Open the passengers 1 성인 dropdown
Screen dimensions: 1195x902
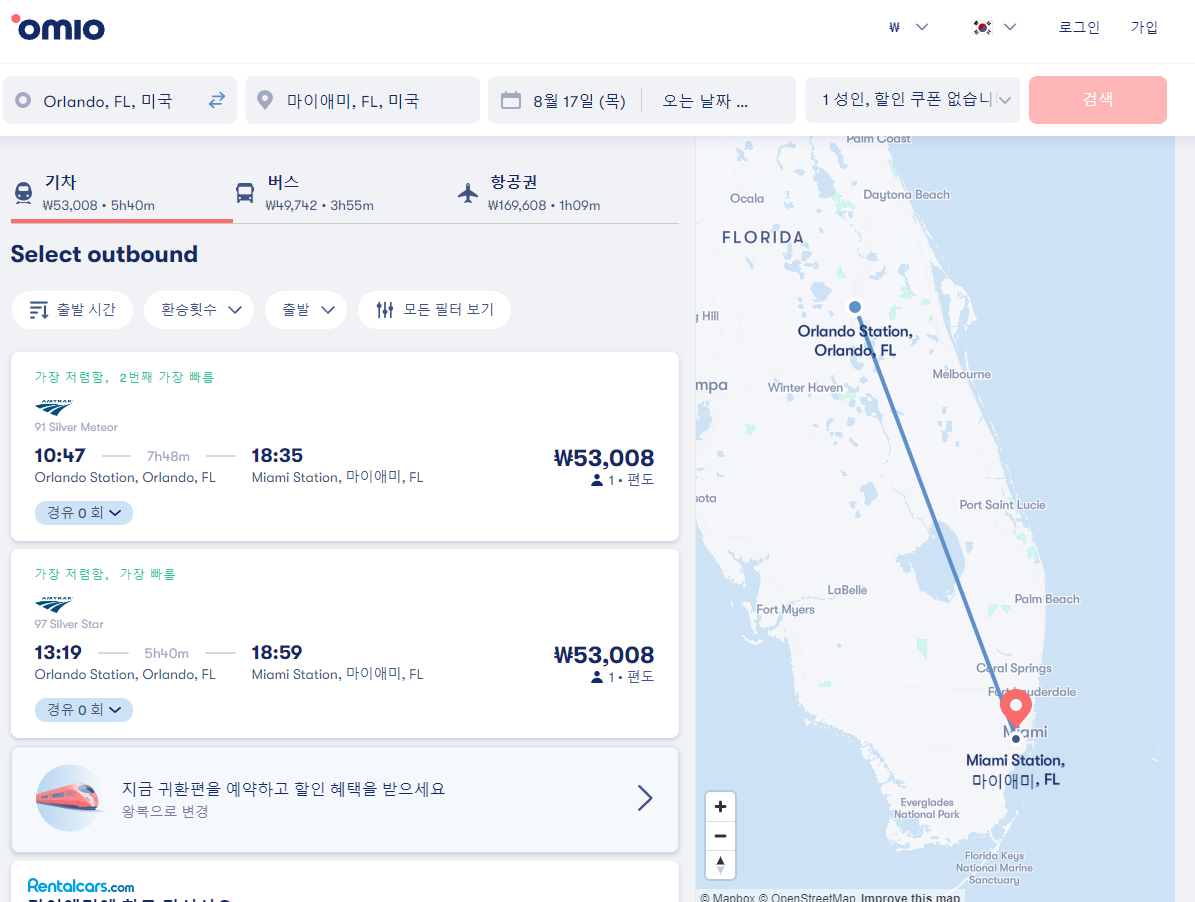pyautogui.click(x=912, y=100)
